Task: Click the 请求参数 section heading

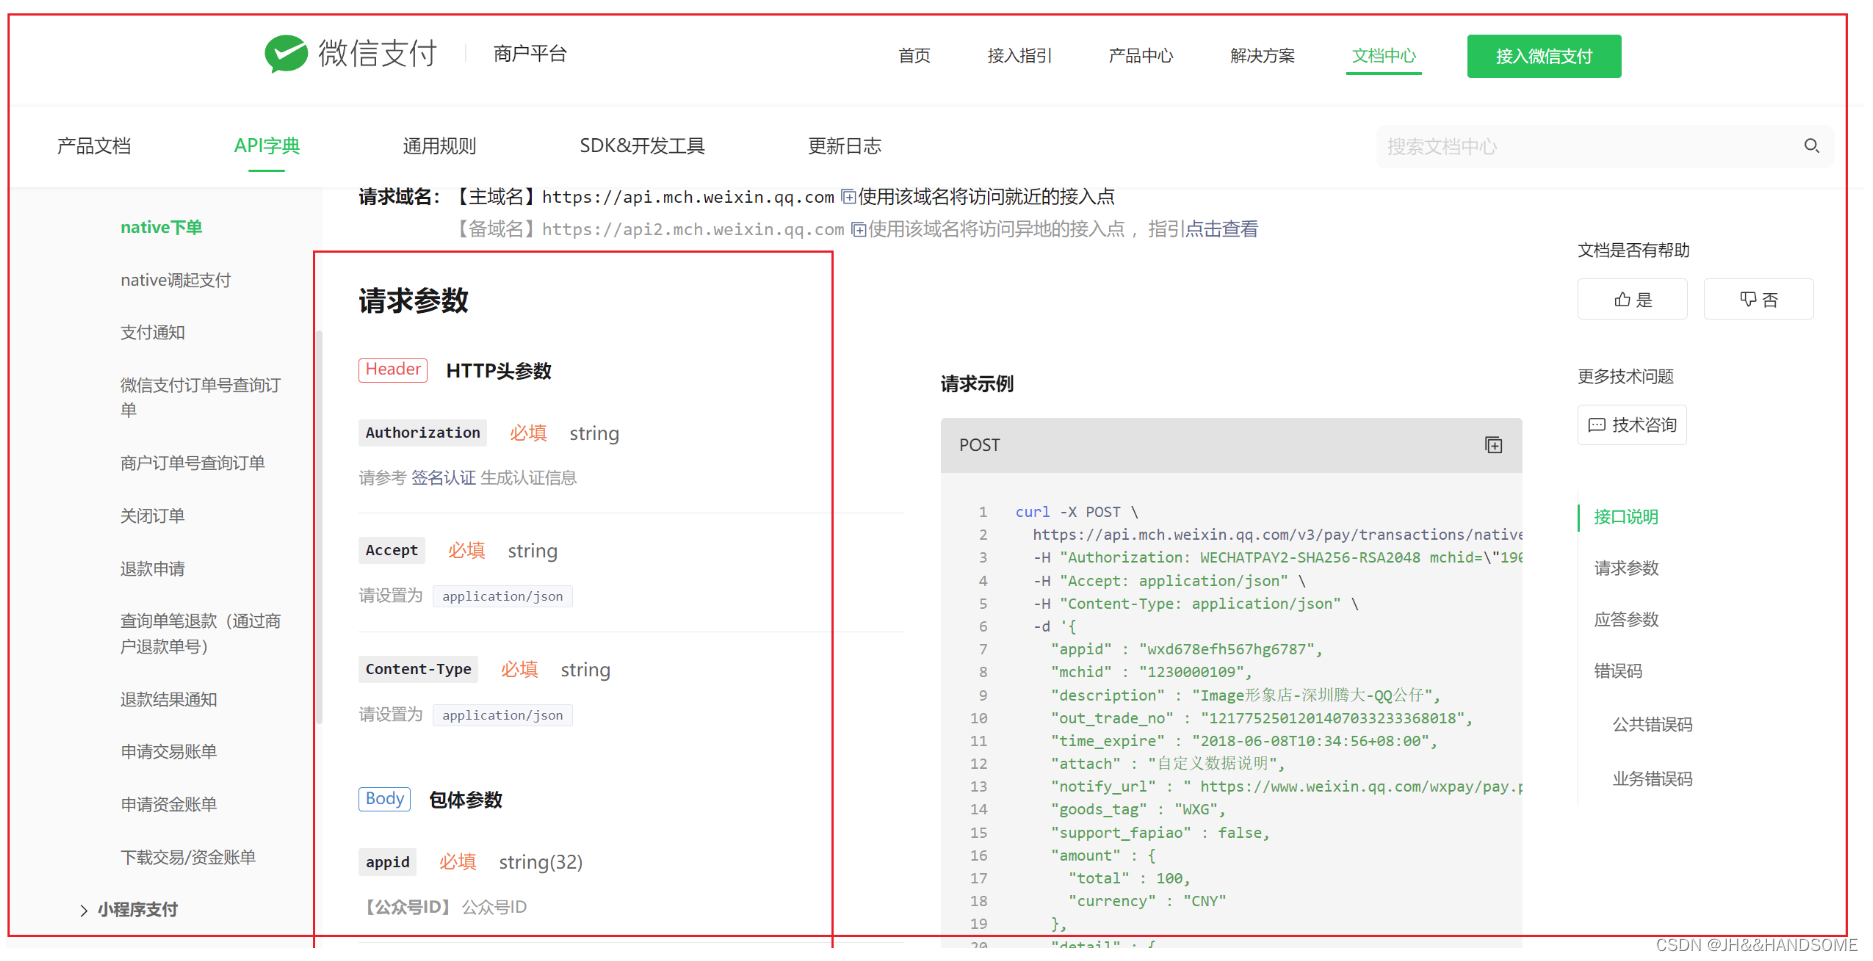Action: 414,301
